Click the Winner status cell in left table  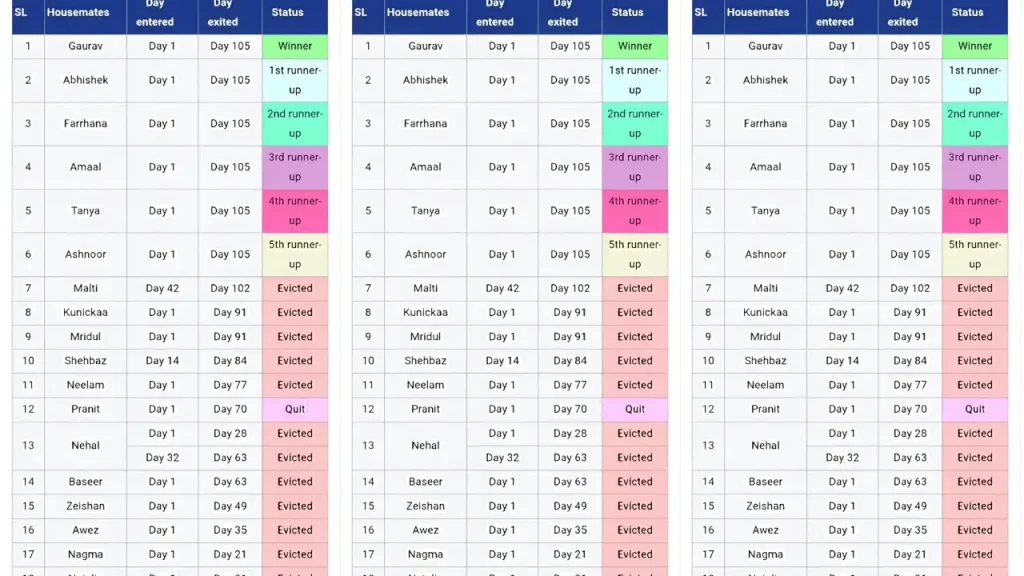pyautogui.click(x=295, y=46)
